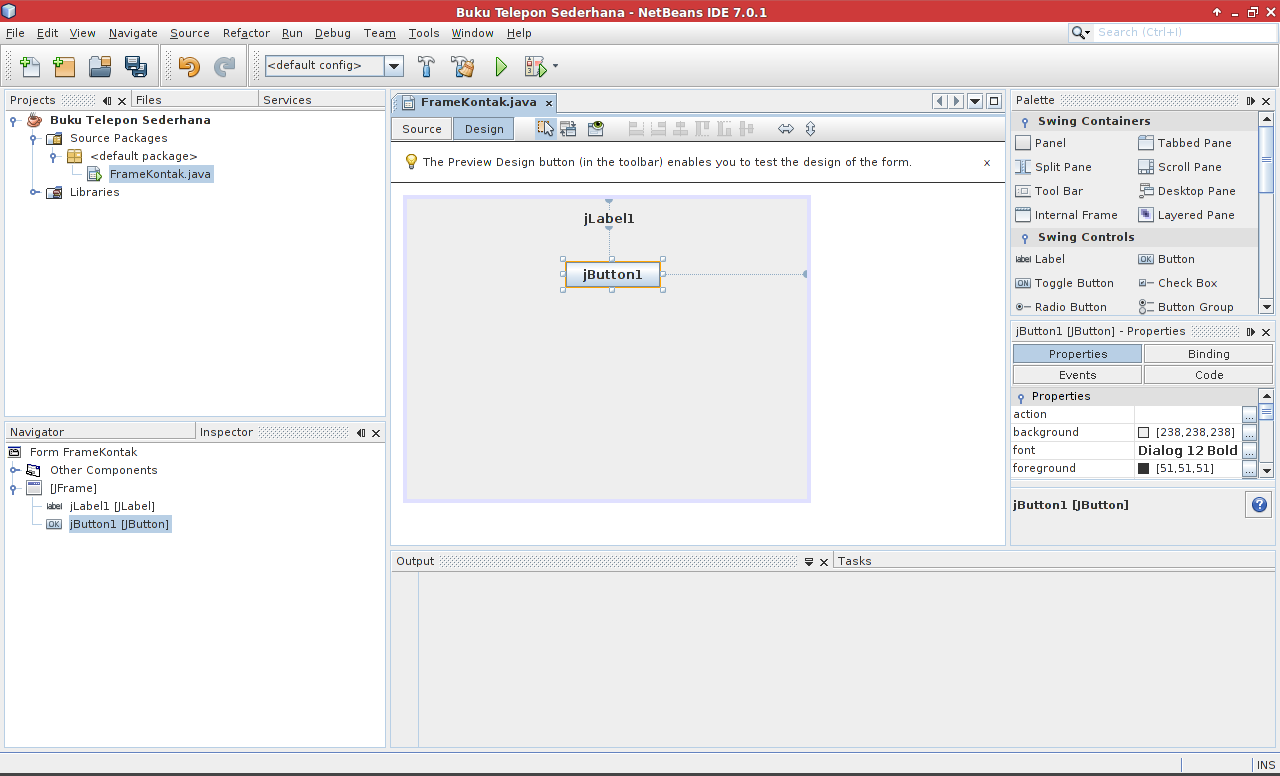Click the Debug Project icon
The width and height of the screenshot is (1280, 776).
536,67
